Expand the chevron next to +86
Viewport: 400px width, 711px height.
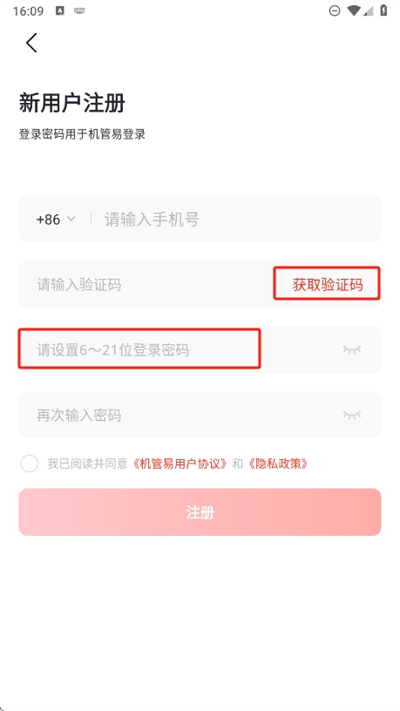click(71, 219)
